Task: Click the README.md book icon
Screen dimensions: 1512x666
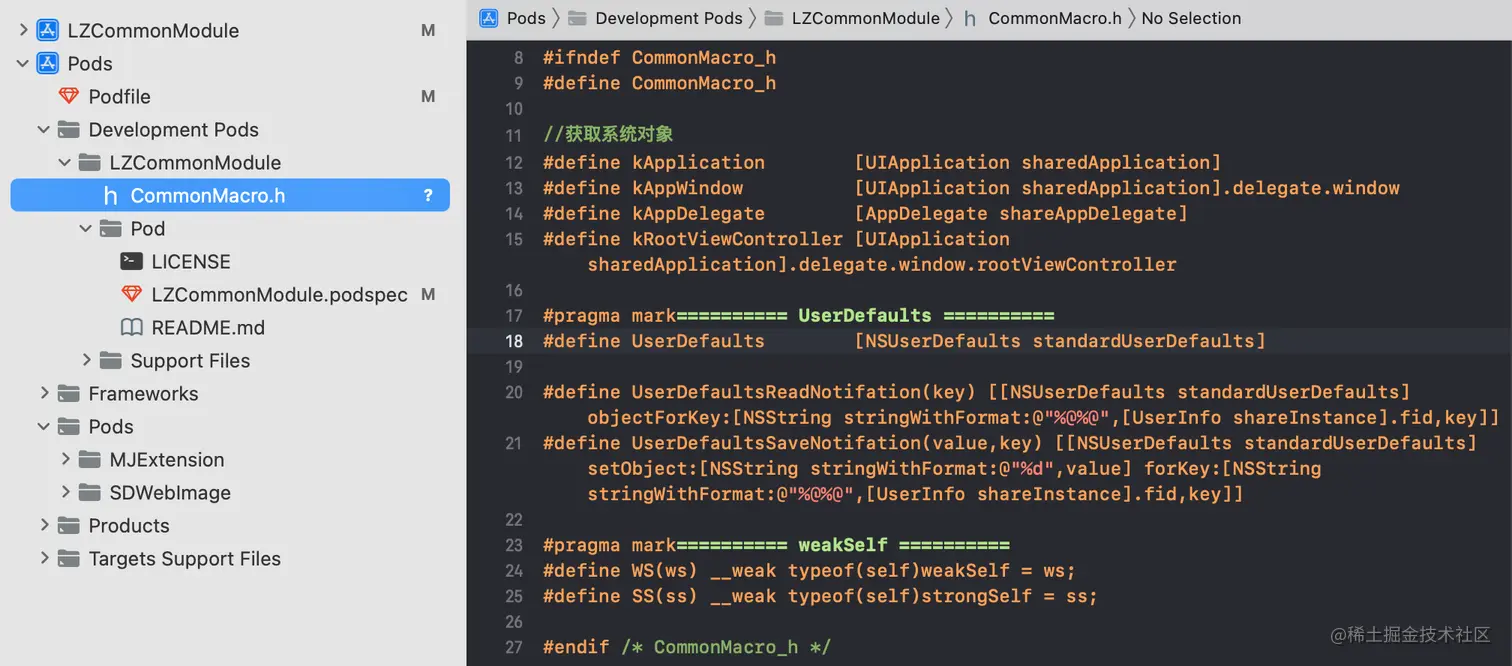Action: pyautogui.click(x=131, y=327)
